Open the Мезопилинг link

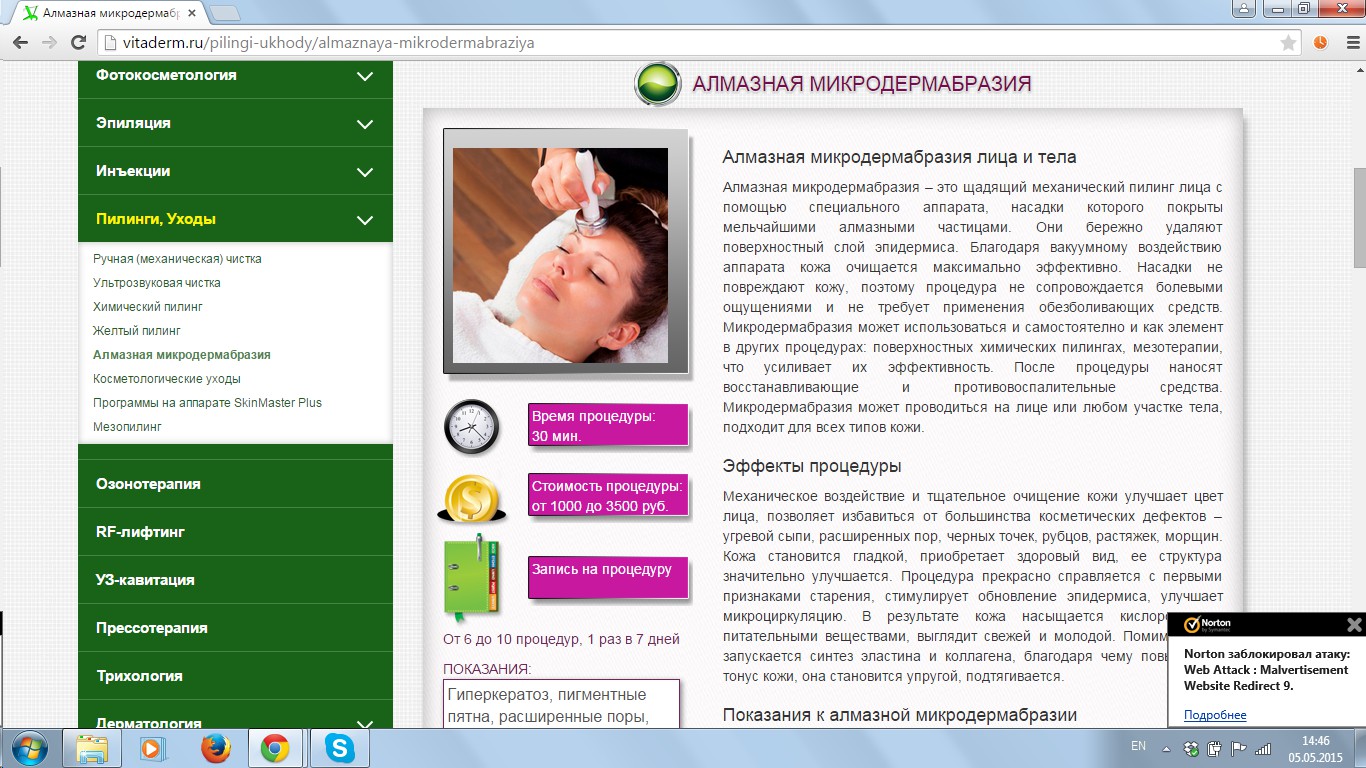point(127,427)
